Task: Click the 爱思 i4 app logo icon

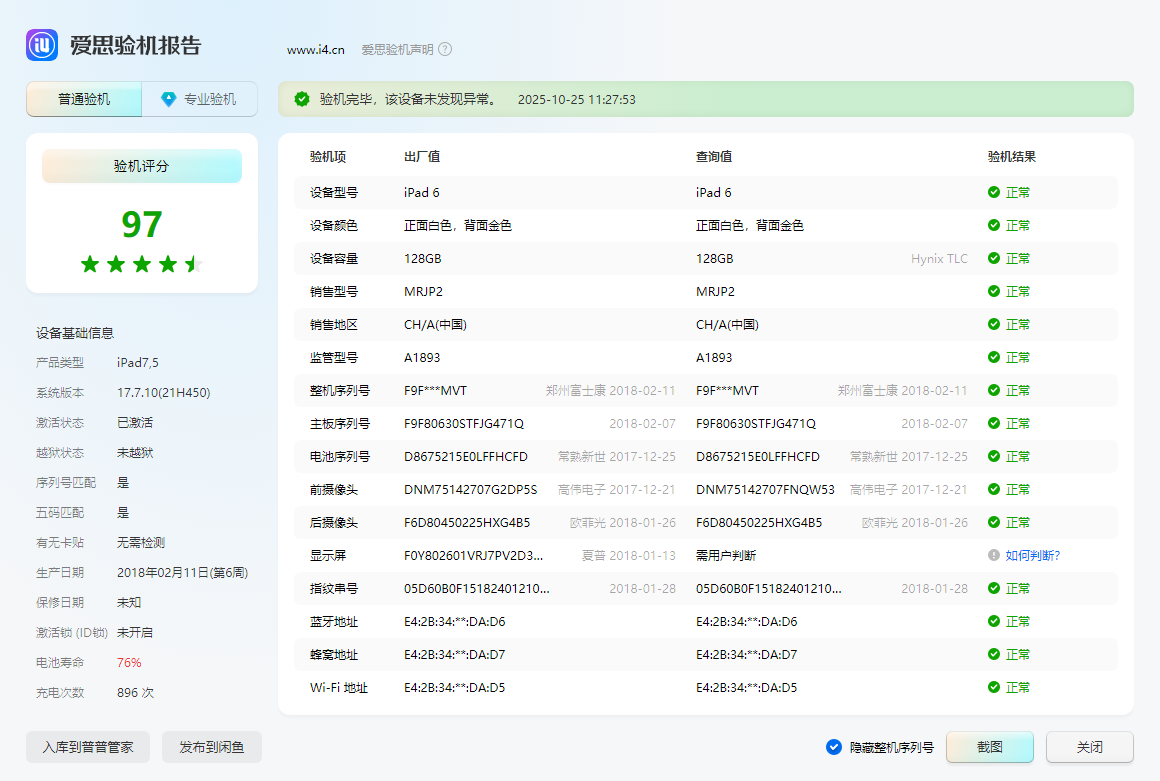Action: pos(43,45)
